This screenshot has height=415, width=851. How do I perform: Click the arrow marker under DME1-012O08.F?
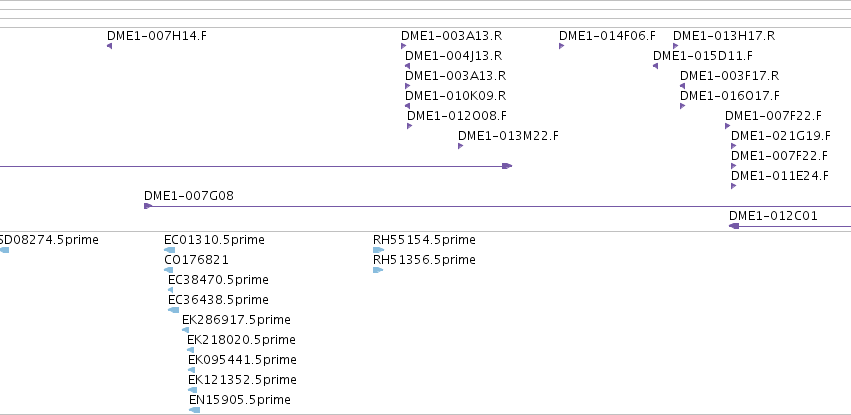point(410,126)
